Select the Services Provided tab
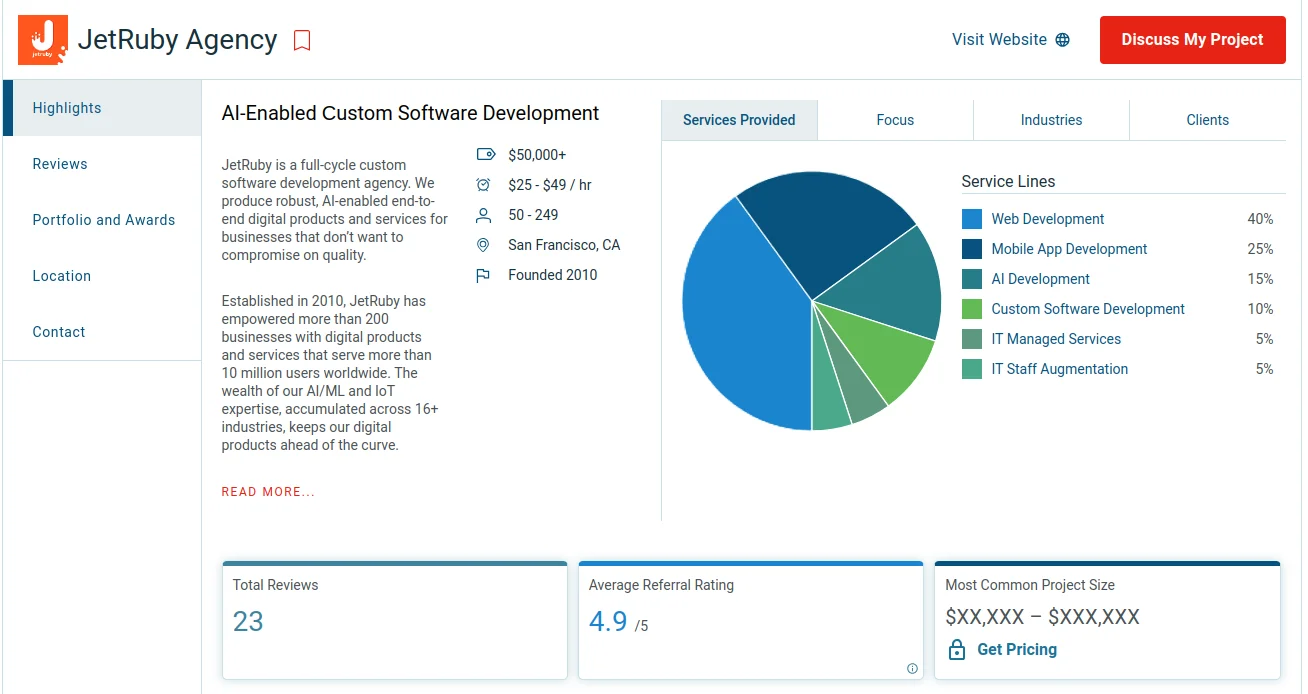1308x694 pixels. pos(739,120)
